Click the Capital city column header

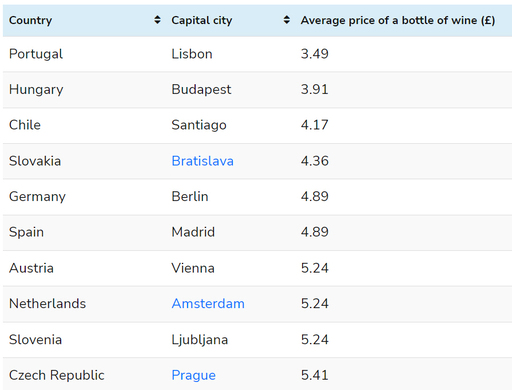(x=202, y=20)
